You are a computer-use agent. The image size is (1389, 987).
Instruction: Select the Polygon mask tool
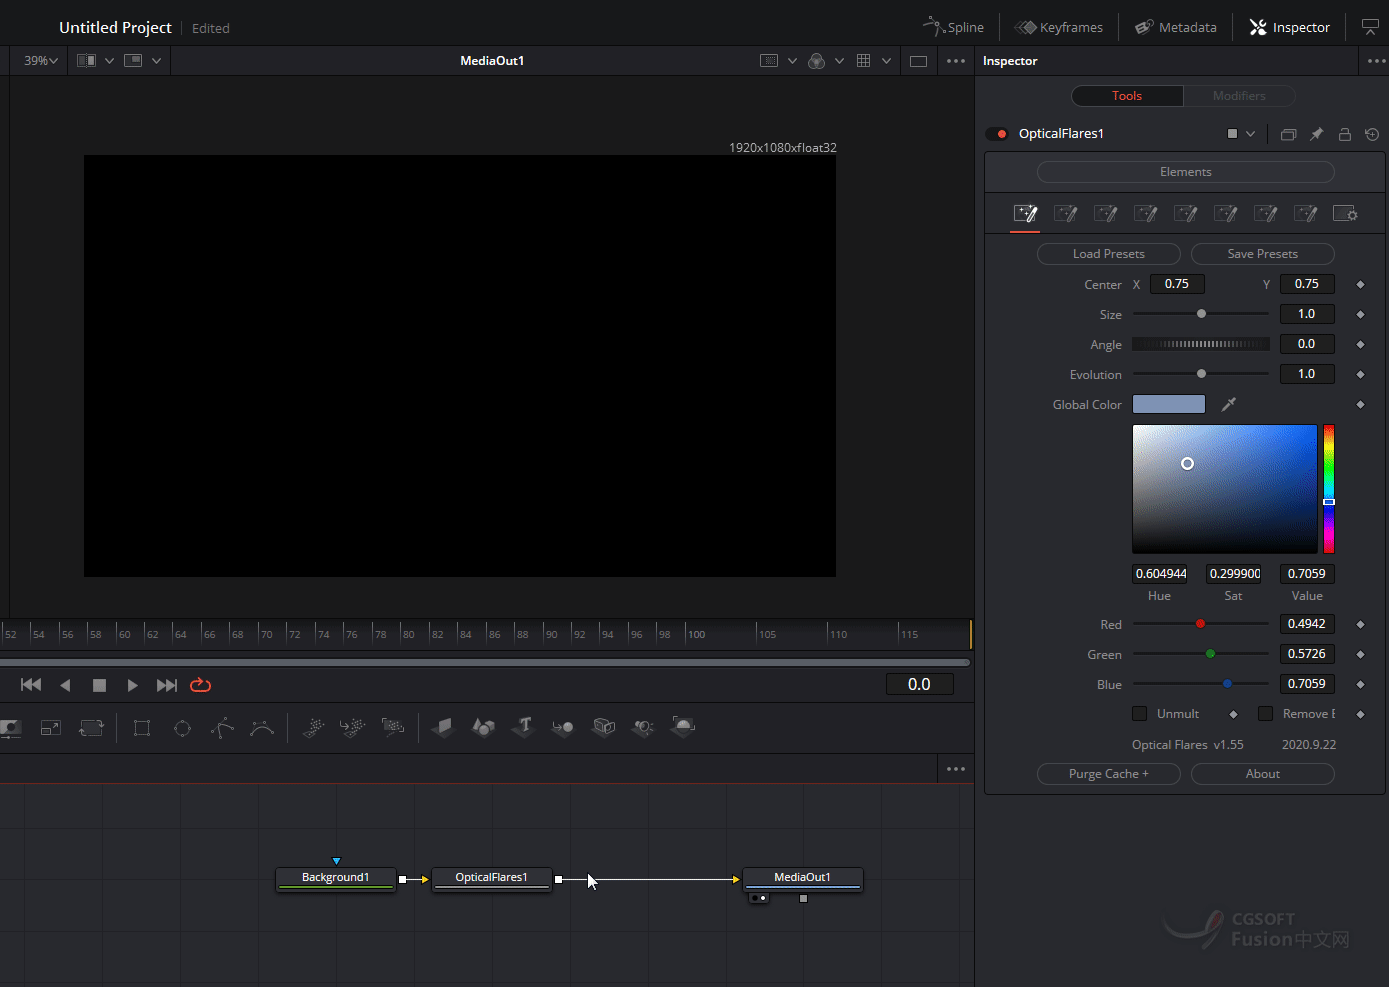pos(222,728)
